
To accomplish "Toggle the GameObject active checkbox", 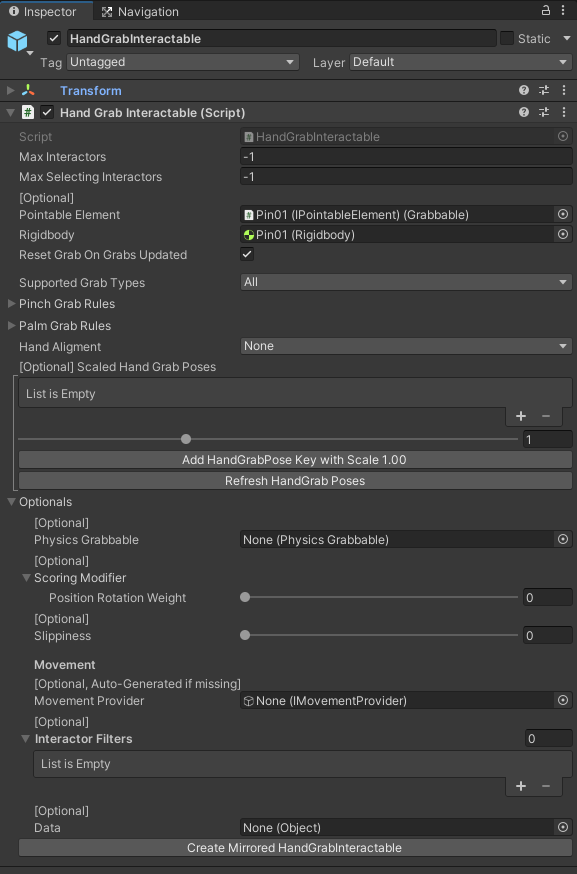I will (x=54, y=38).
